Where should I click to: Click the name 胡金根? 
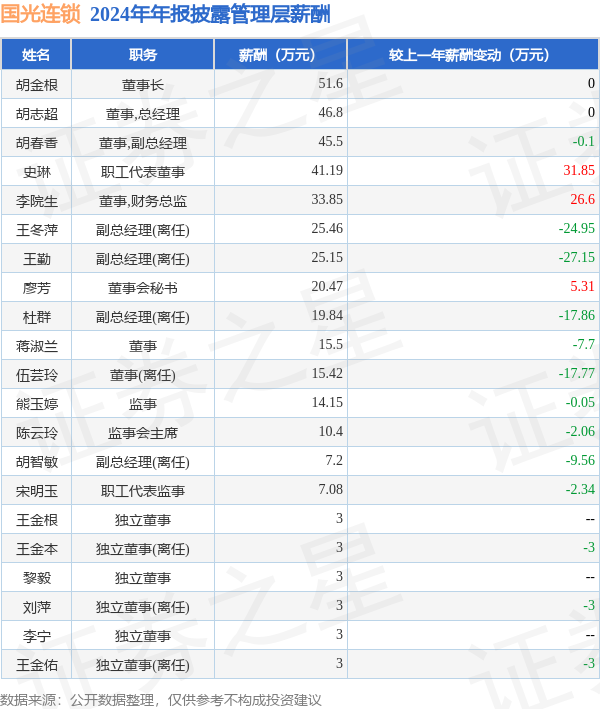tap(37, 85)
